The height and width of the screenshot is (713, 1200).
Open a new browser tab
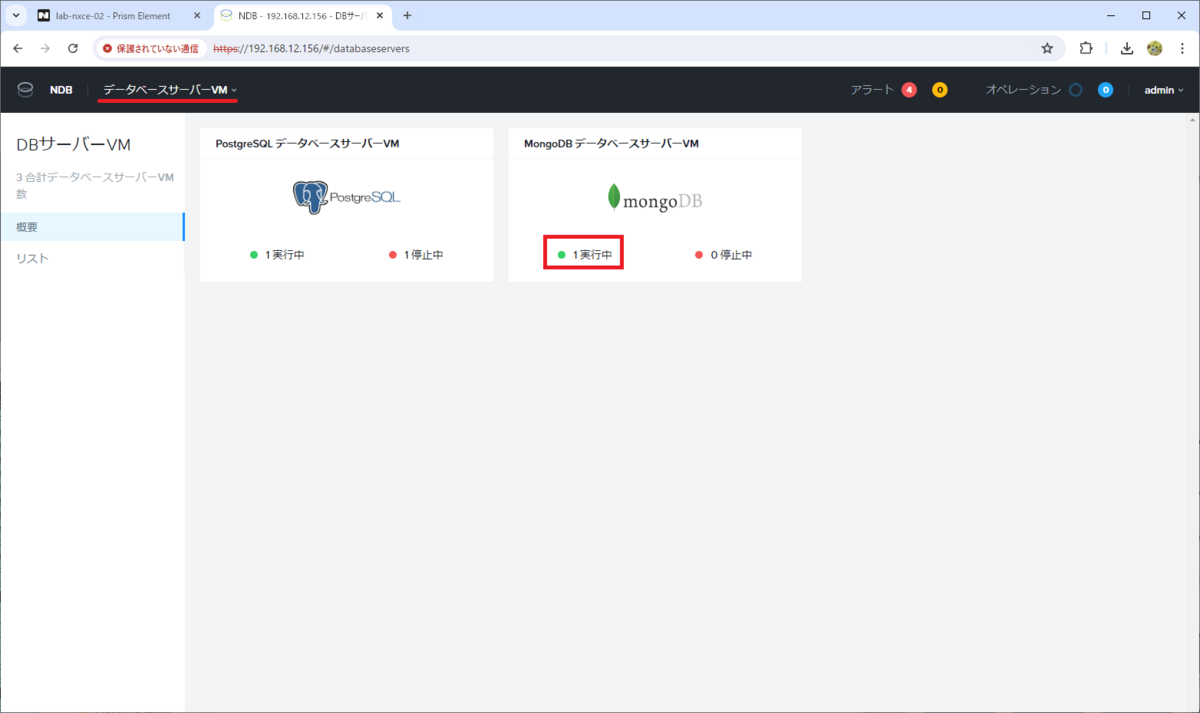pyautogui.click(x=407, y=16)
